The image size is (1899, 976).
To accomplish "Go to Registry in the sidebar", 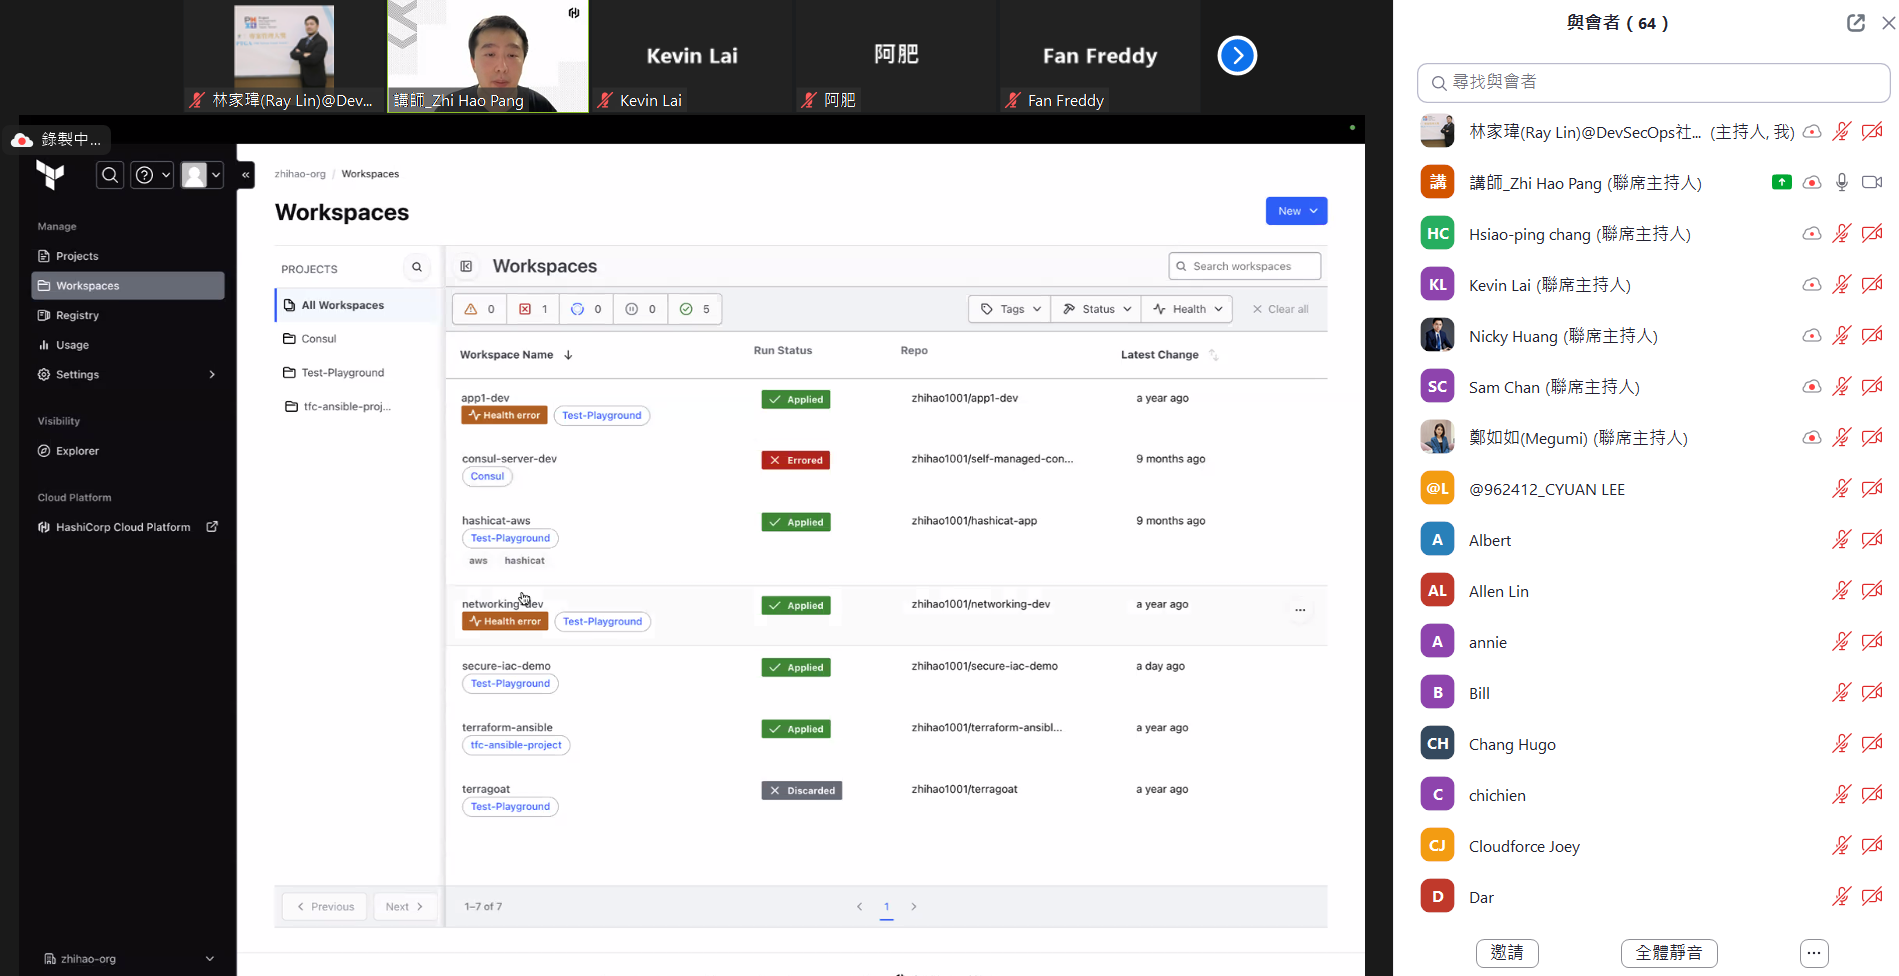I will tap(77, 315).
